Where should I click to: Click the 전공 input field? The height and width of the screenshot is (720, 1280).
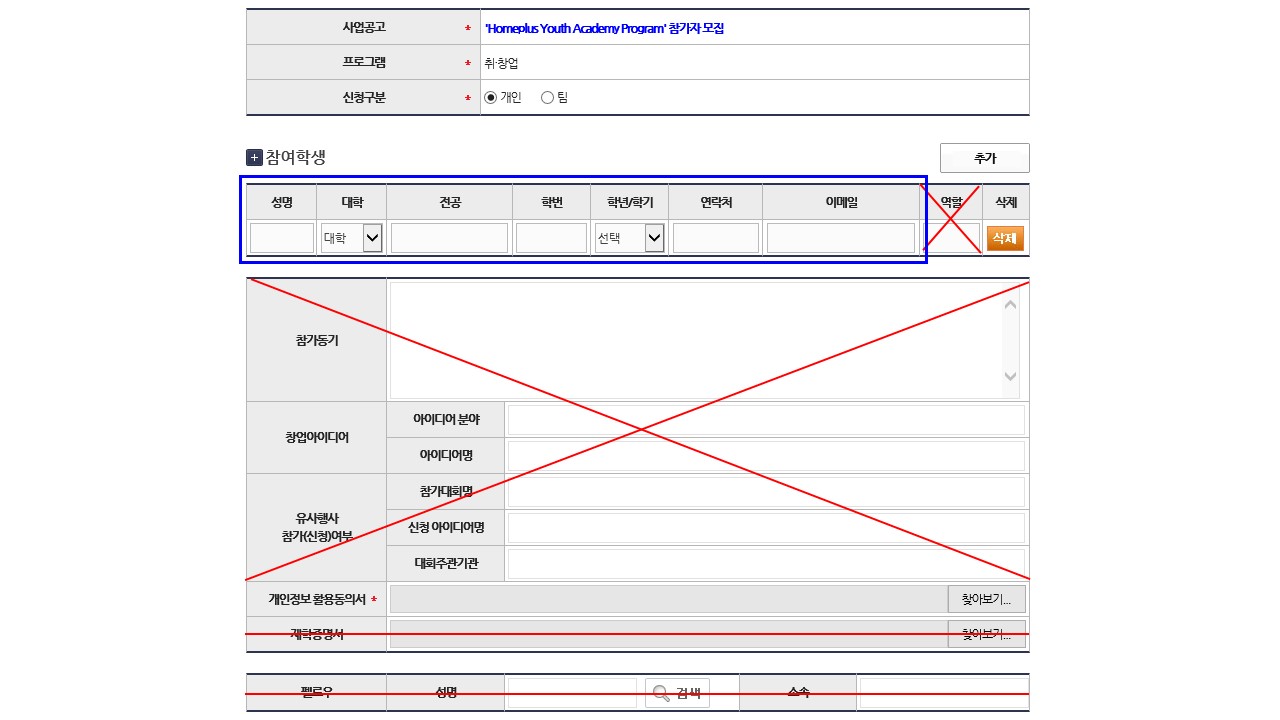(449, 238)
